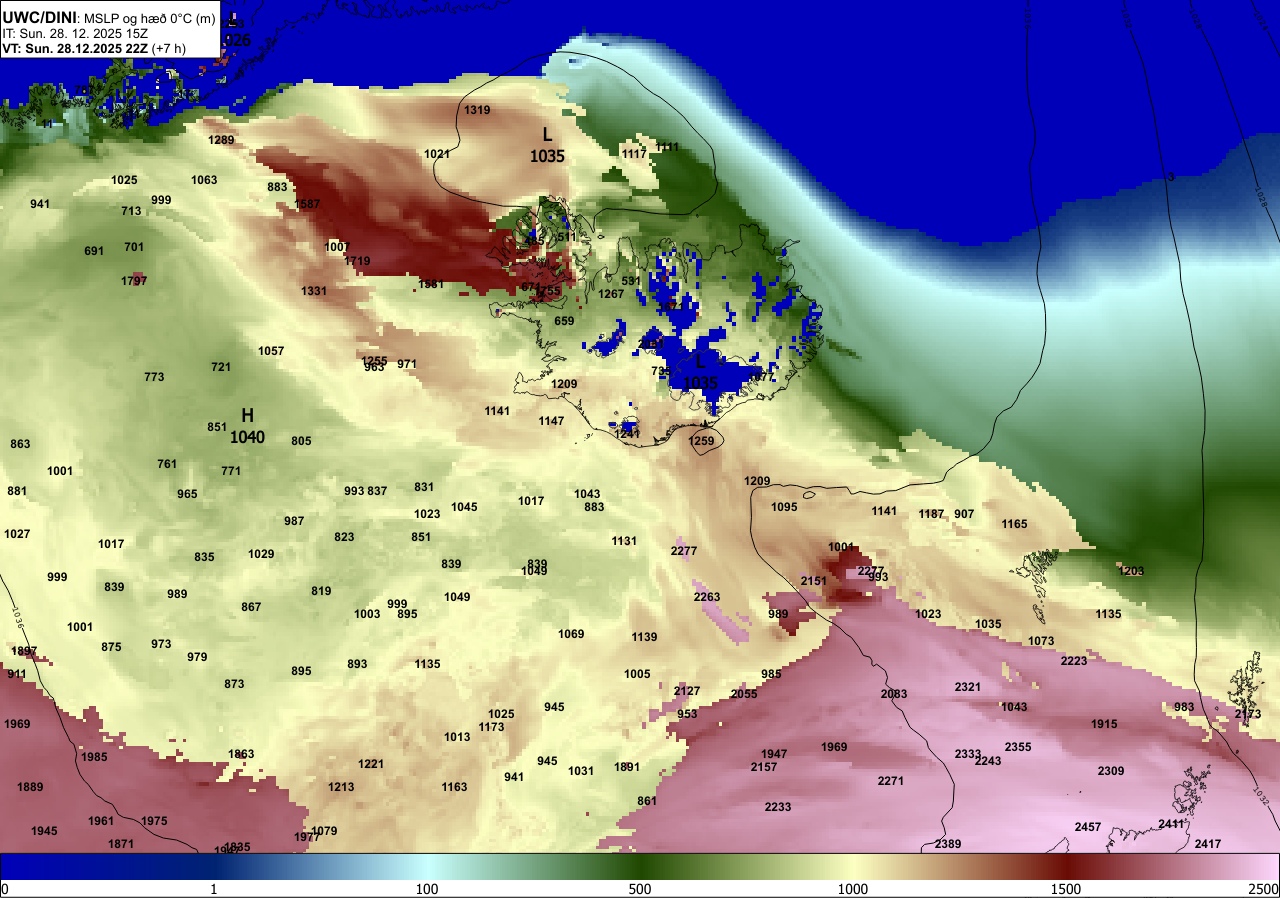Click the colorbar tick label 100
Image resolution: width=1280 pixels, height=898 pixels.
point(427,889)
